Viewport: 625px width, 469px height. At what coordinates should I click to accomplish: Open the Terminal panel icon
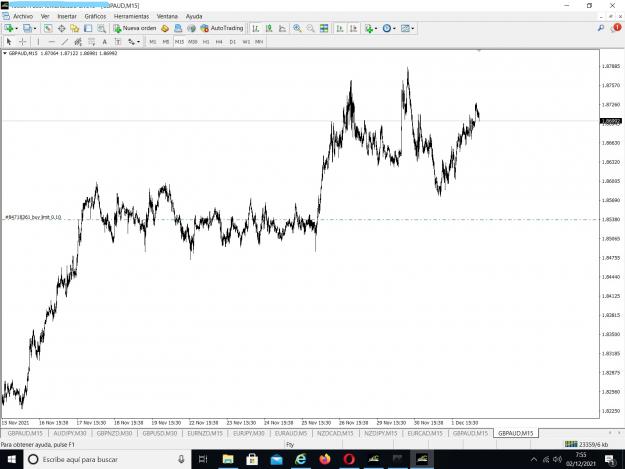coord(88,28)
